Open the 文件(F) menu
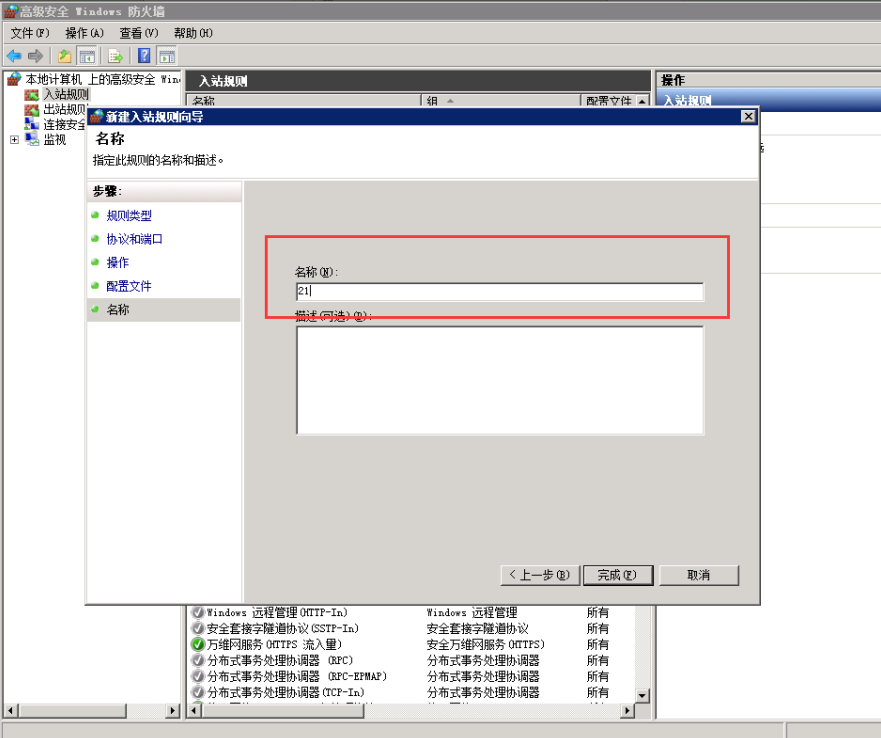Image resolution: width=881 pixels, height=738 pixels. (x=30, y=33)
